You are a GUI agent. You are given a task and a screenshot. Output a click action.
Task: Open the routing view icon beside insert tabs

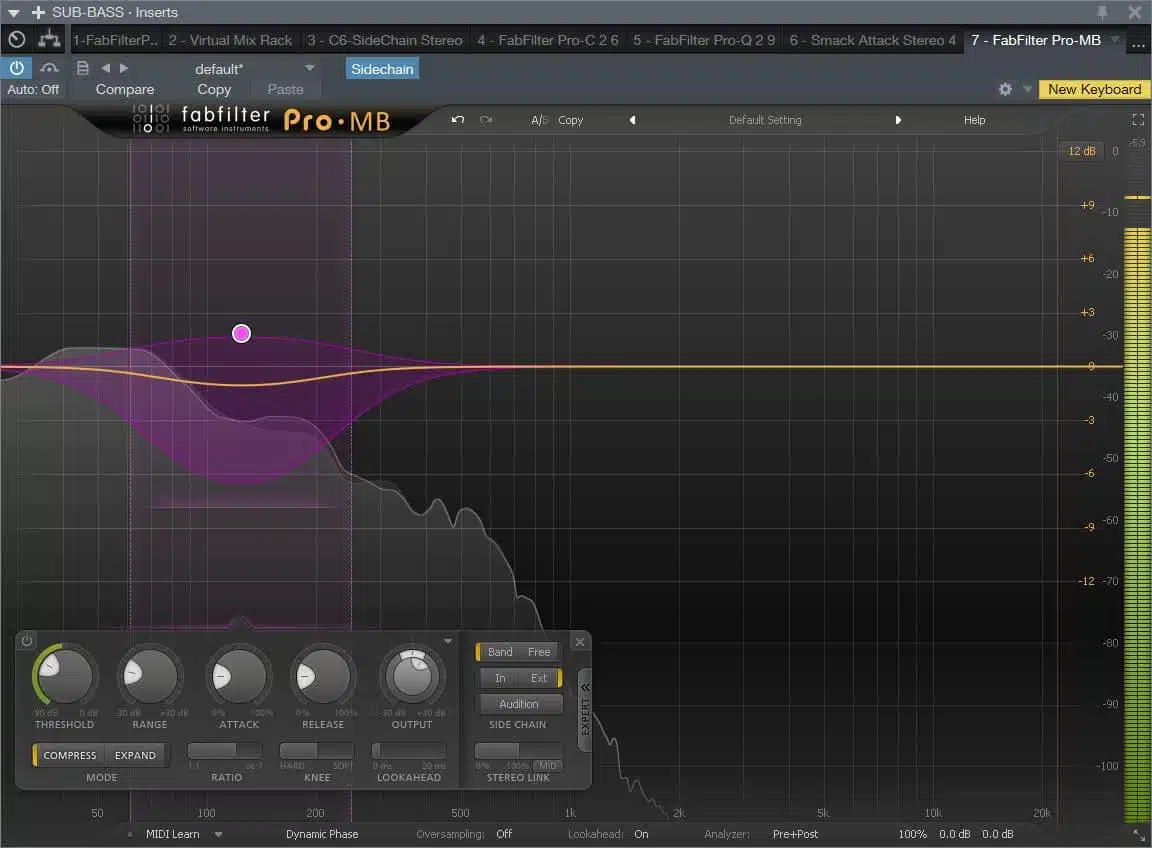[49, 40]
